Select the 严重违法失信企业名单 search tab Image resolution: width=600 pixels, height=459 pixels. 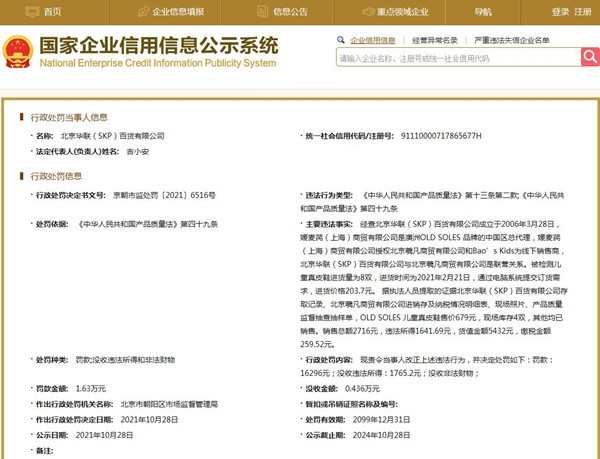[x=514, y=38]
